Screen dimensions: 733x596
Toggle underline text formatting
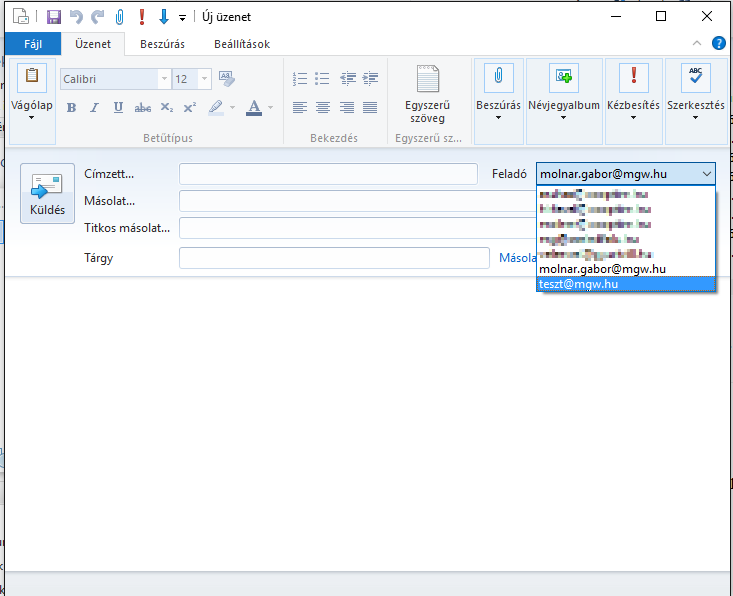pyautogui.click(x=118, y=107)
